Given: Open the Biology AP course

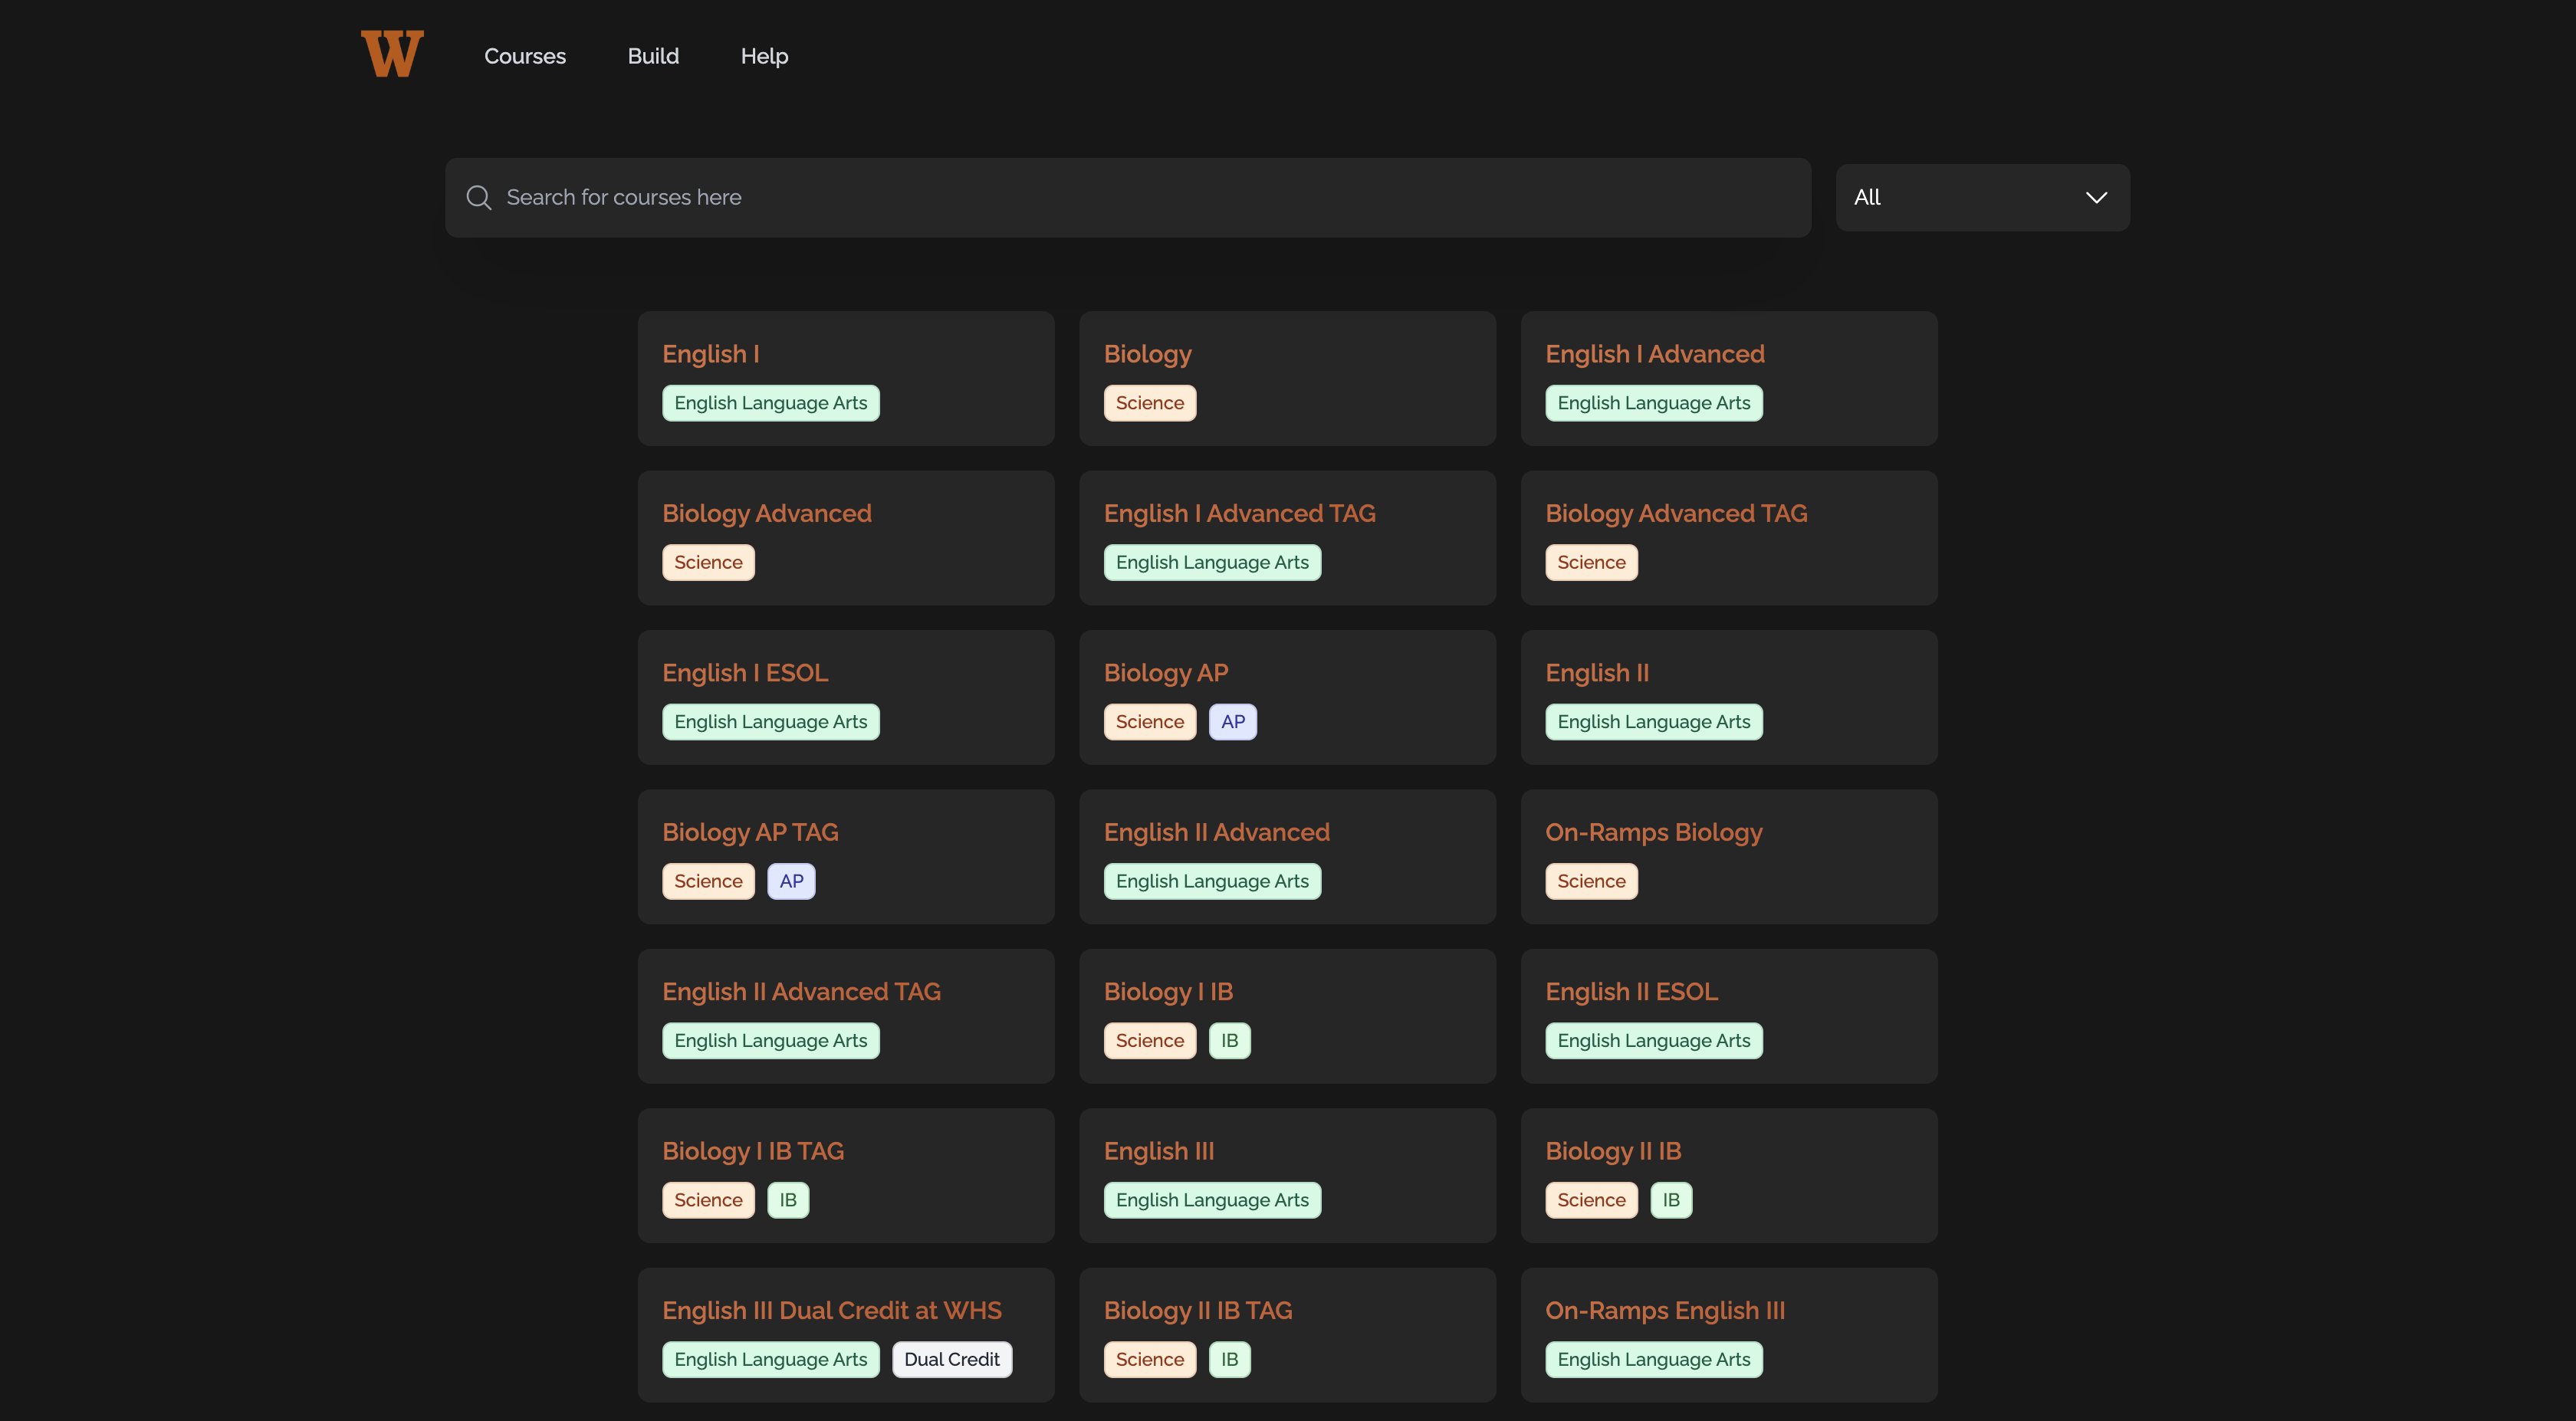Looking at the screenshot, I should (1165, 673).
